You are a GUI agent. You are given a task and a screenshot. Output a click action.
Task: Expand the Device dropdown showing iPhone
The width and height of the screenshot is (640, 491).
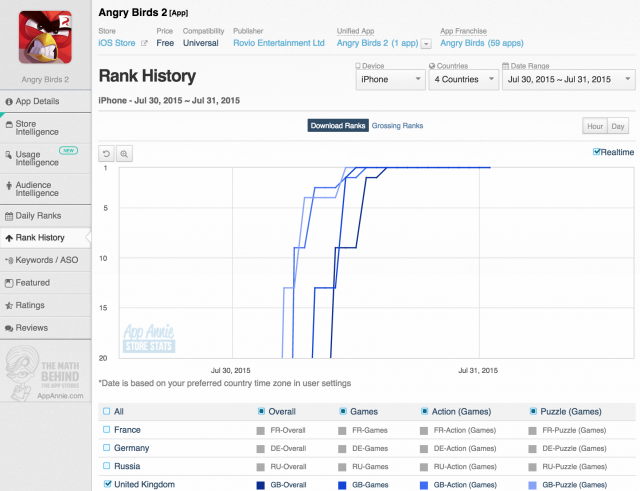[390, 79]
